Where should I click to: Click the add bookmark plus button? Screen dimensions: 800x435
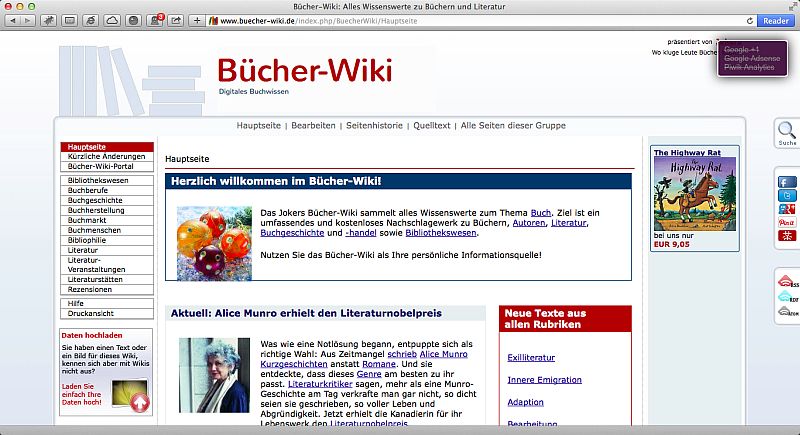click(197, 20)
